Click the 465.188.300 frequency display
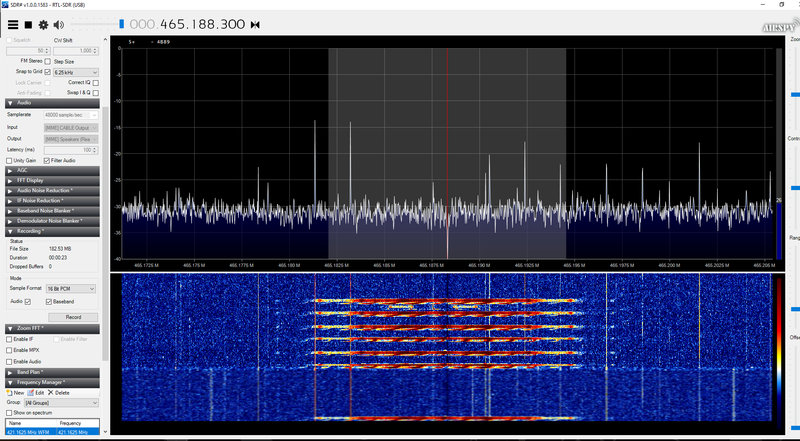 click(187, 24)
